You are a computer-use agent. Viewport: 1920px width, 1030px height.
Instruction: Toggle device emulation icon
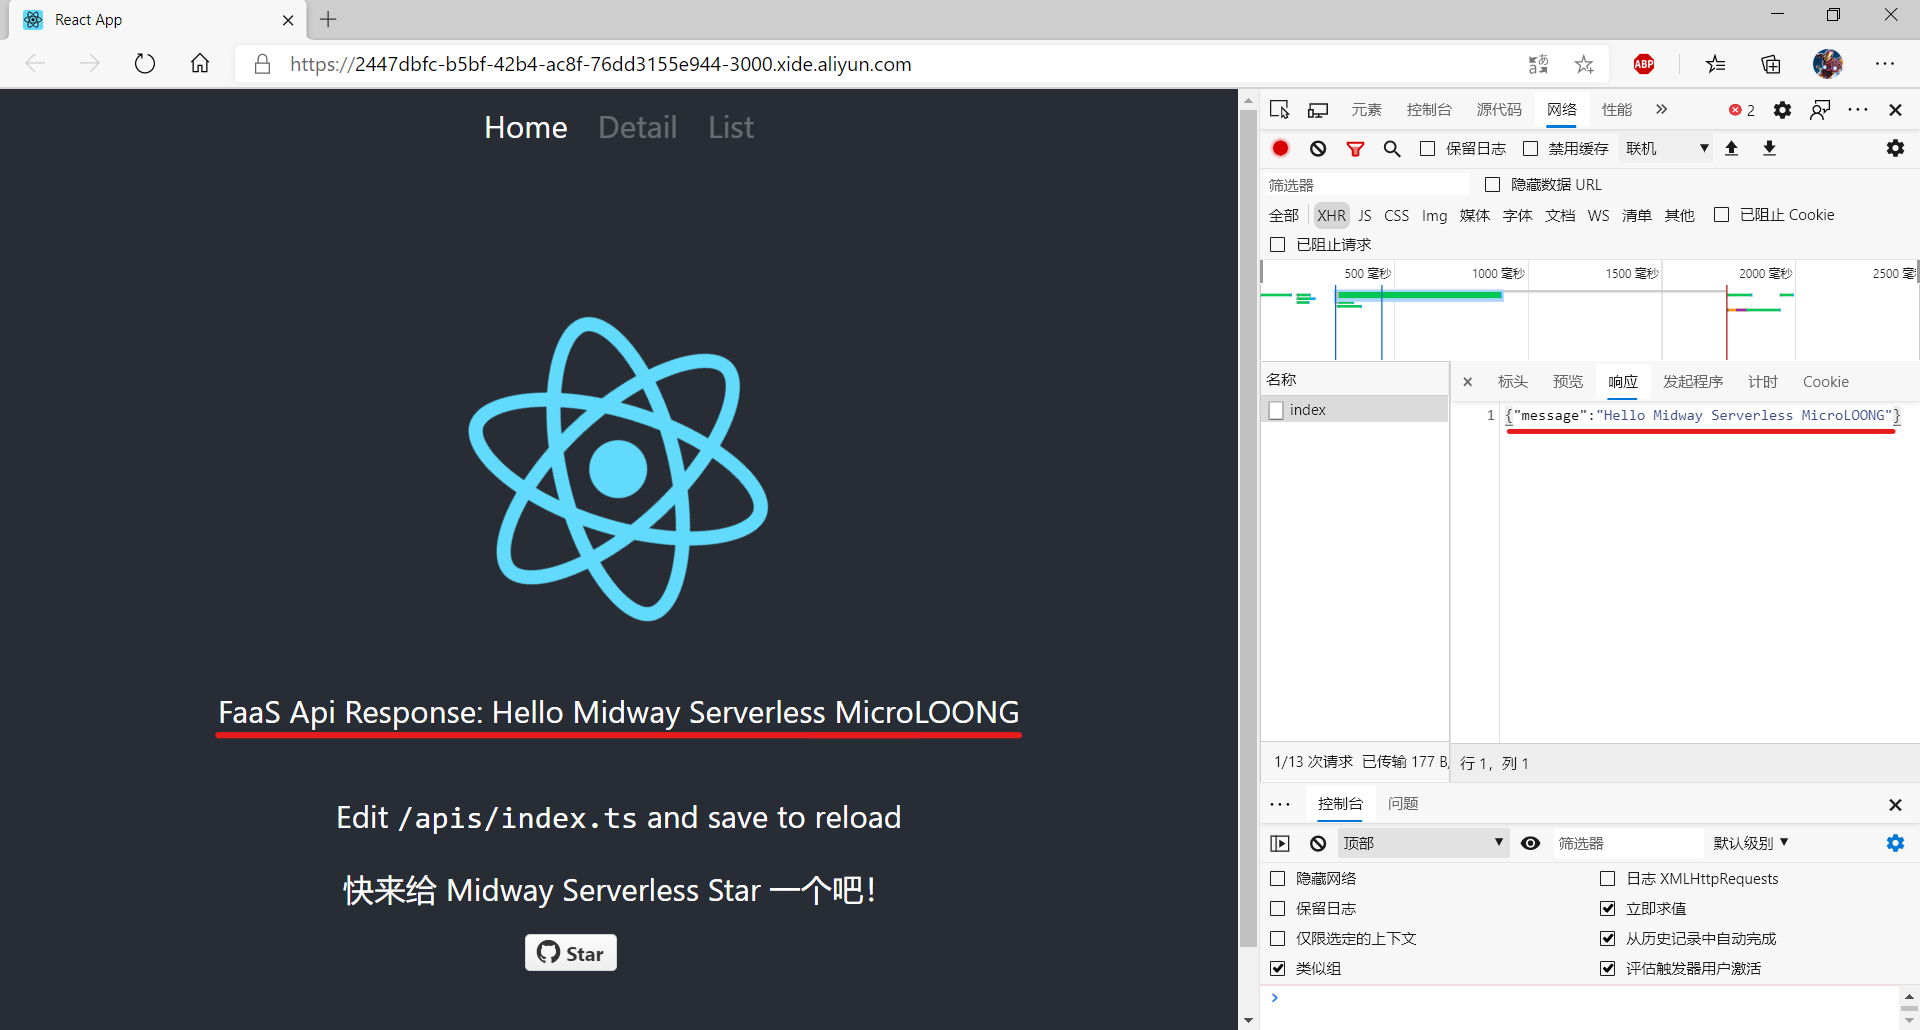(1318, 110)
